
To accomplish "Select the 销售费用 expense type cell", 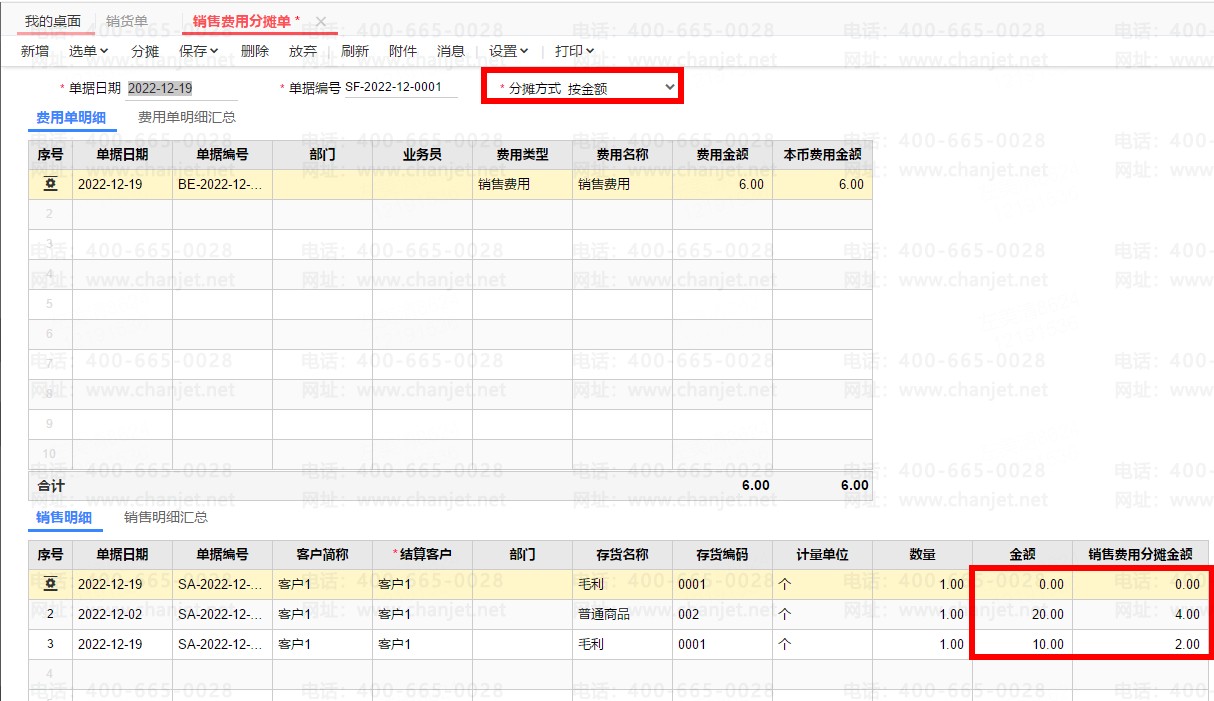I will (522, 185).
